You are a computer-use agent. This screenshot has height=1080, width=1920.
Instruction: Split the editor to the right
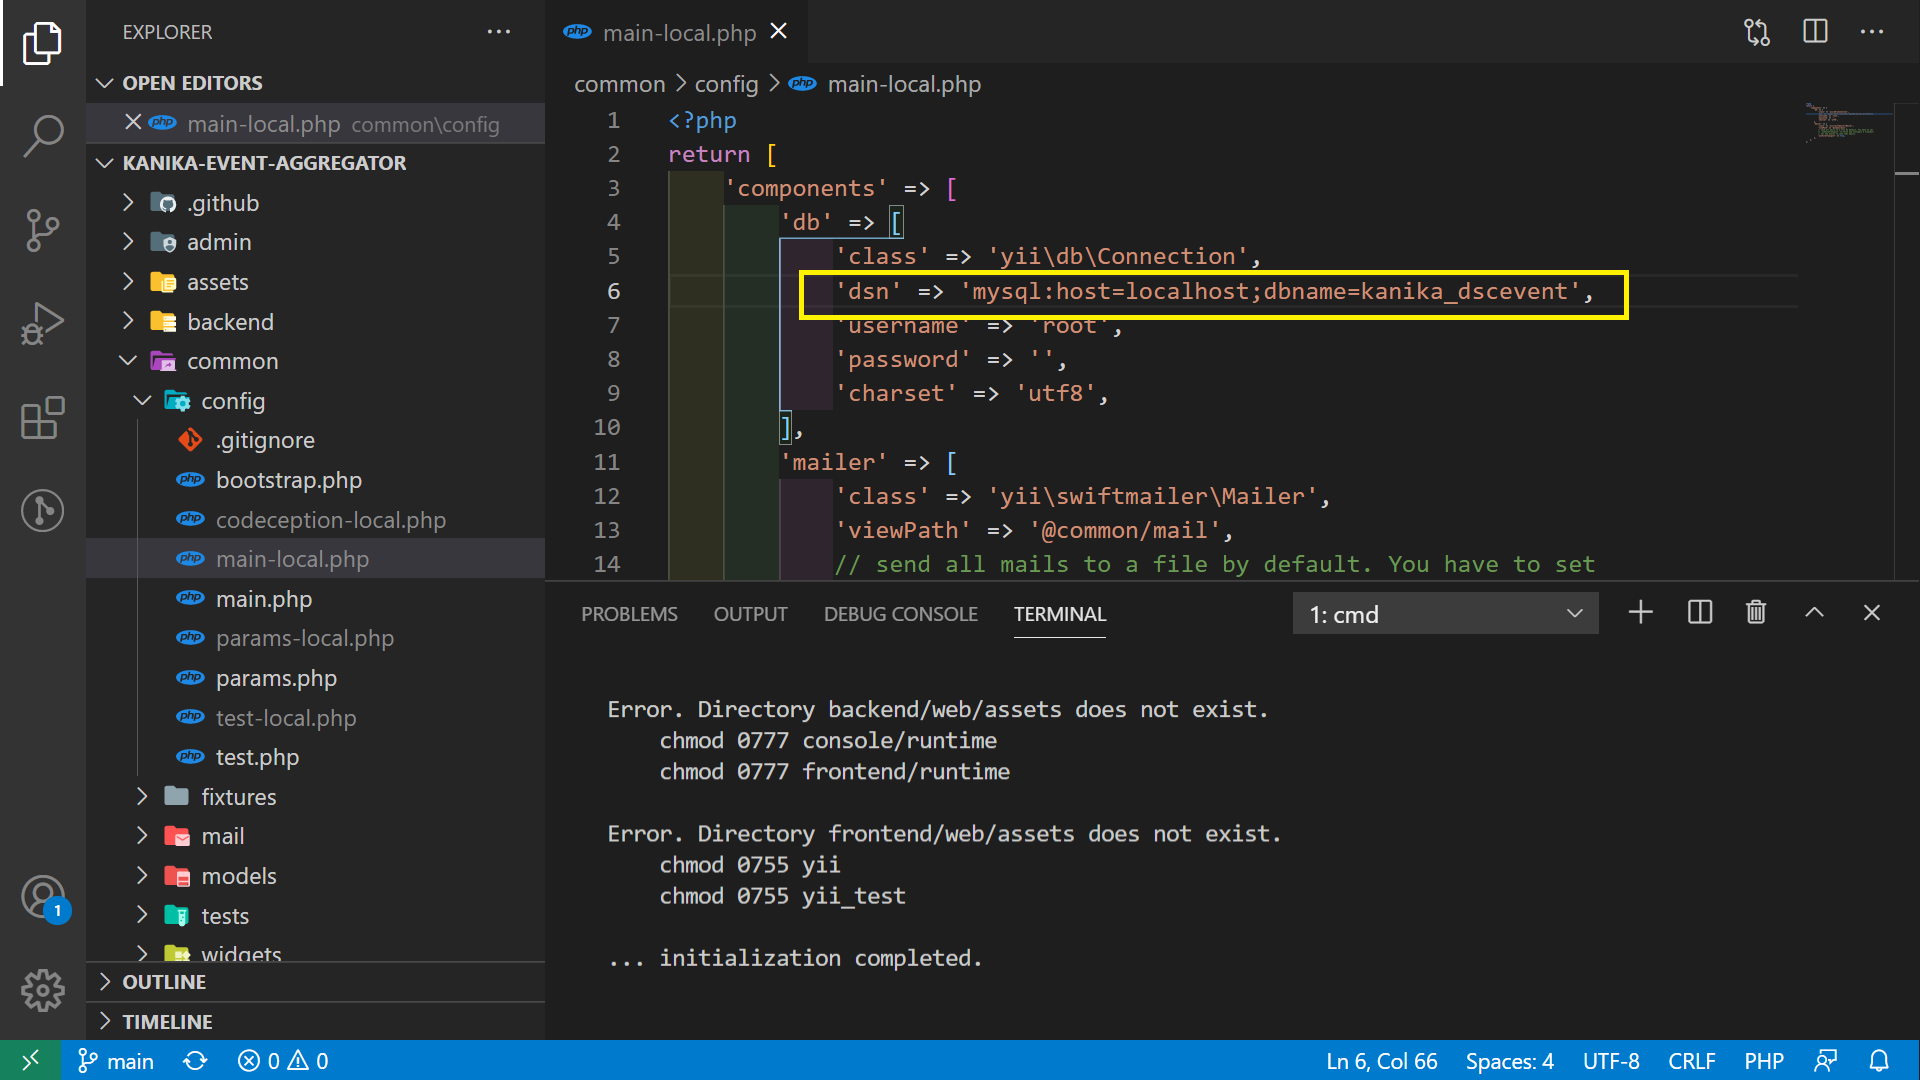click(x=1815, y=32)
